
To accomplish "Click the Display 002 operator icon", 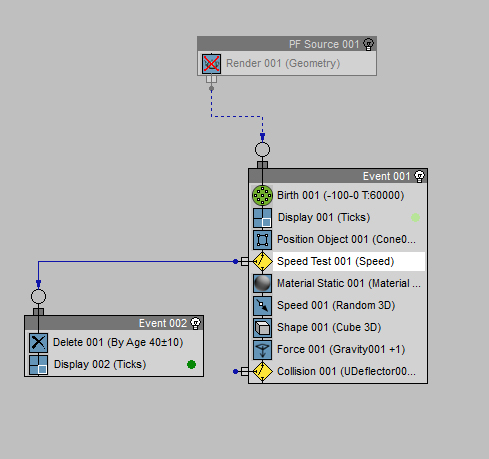I will click(38, 365).
